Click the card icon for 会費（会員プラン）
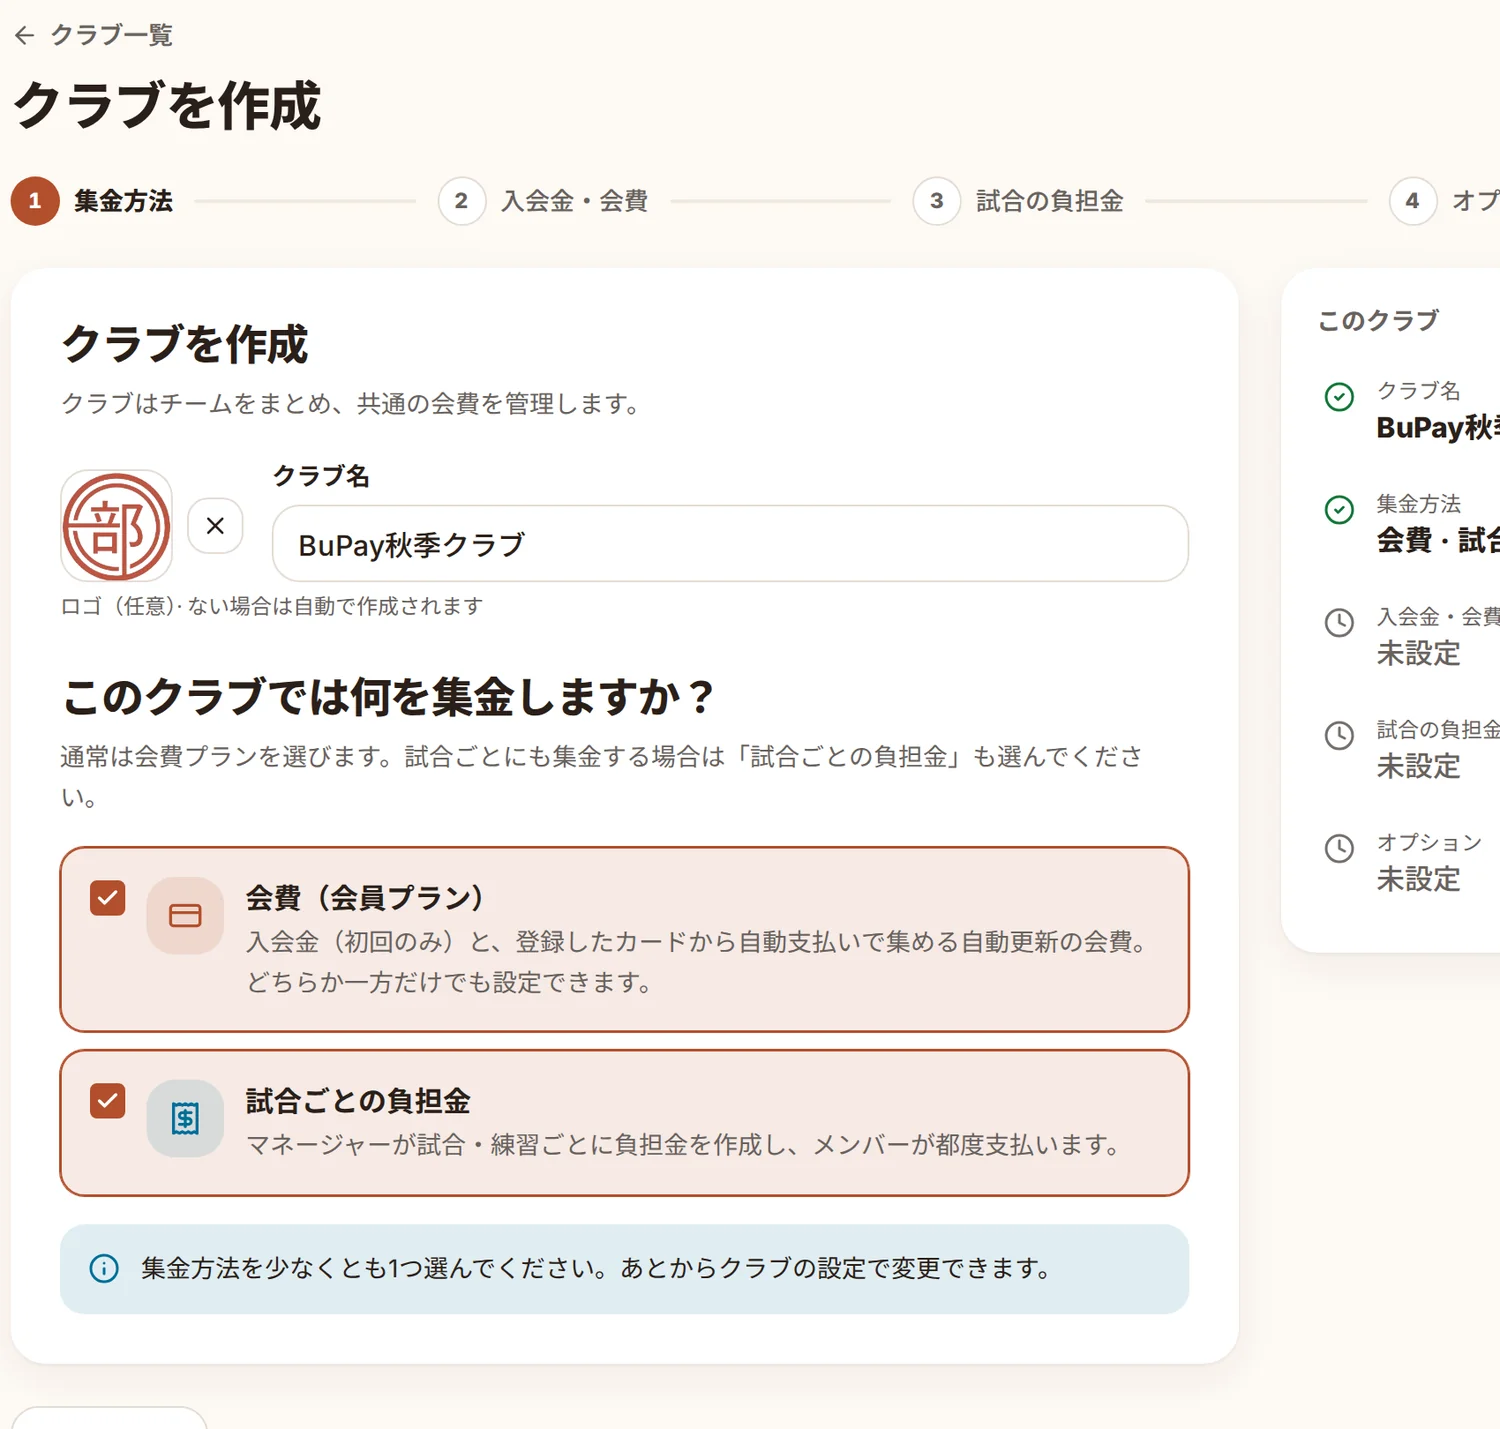 [185, 915]
